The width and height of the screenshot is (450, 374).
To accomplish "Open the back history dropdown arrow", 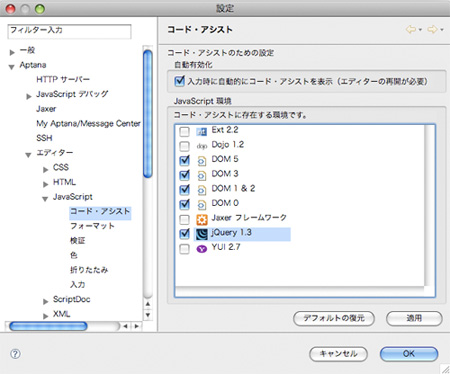I will tap(420, 30).
